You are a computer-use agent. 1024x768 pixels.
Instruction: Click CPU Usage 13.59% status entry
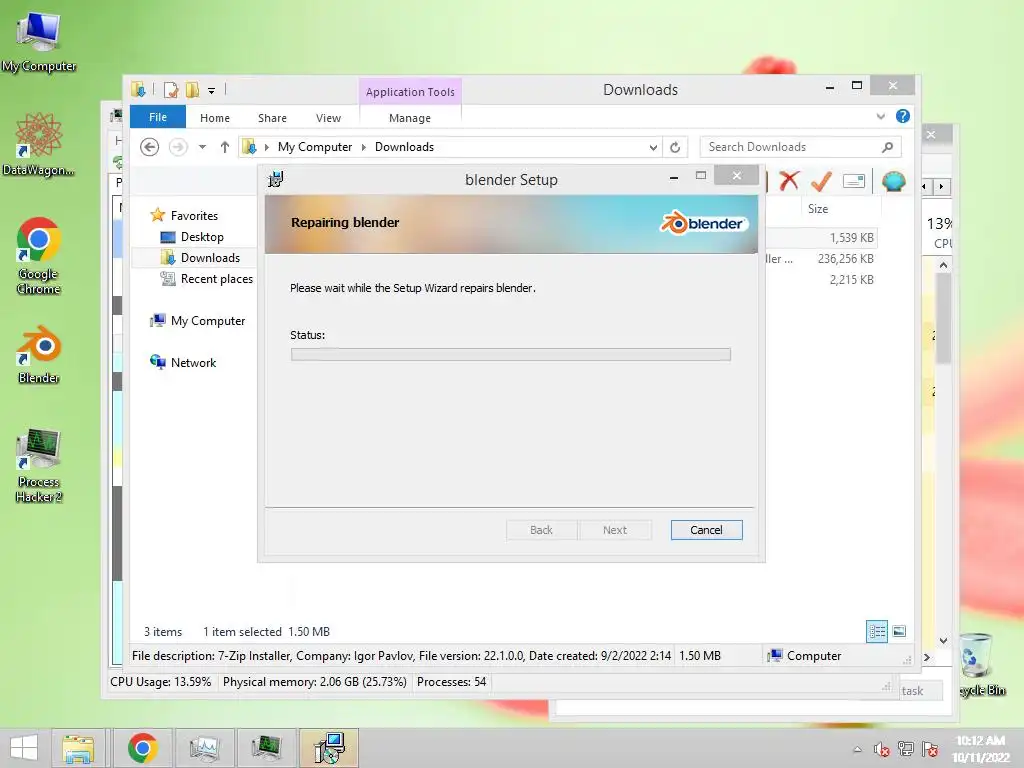tap(161, 682)
